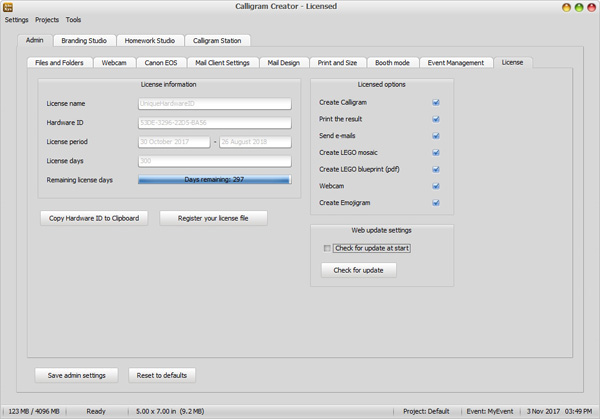Click the '3 Nov 2017' date in status bar
The width and height of the screenshot is (600, 419).
[543, 411]
